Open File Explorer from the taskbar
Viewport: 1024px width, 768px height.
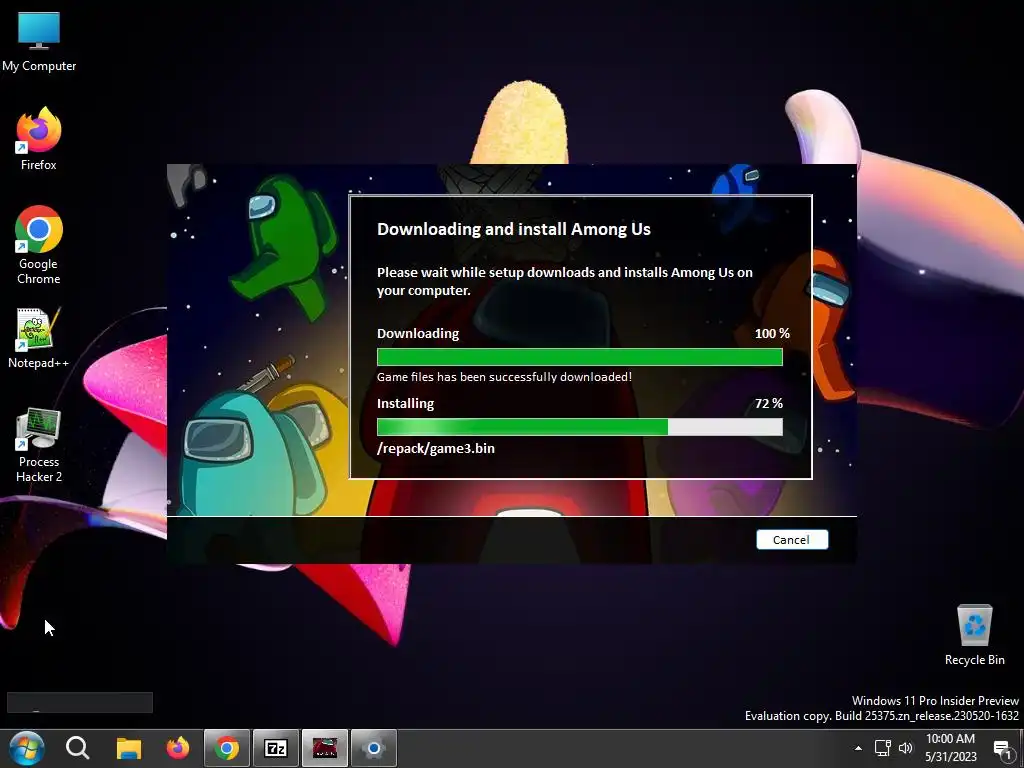tap(129, 748)
